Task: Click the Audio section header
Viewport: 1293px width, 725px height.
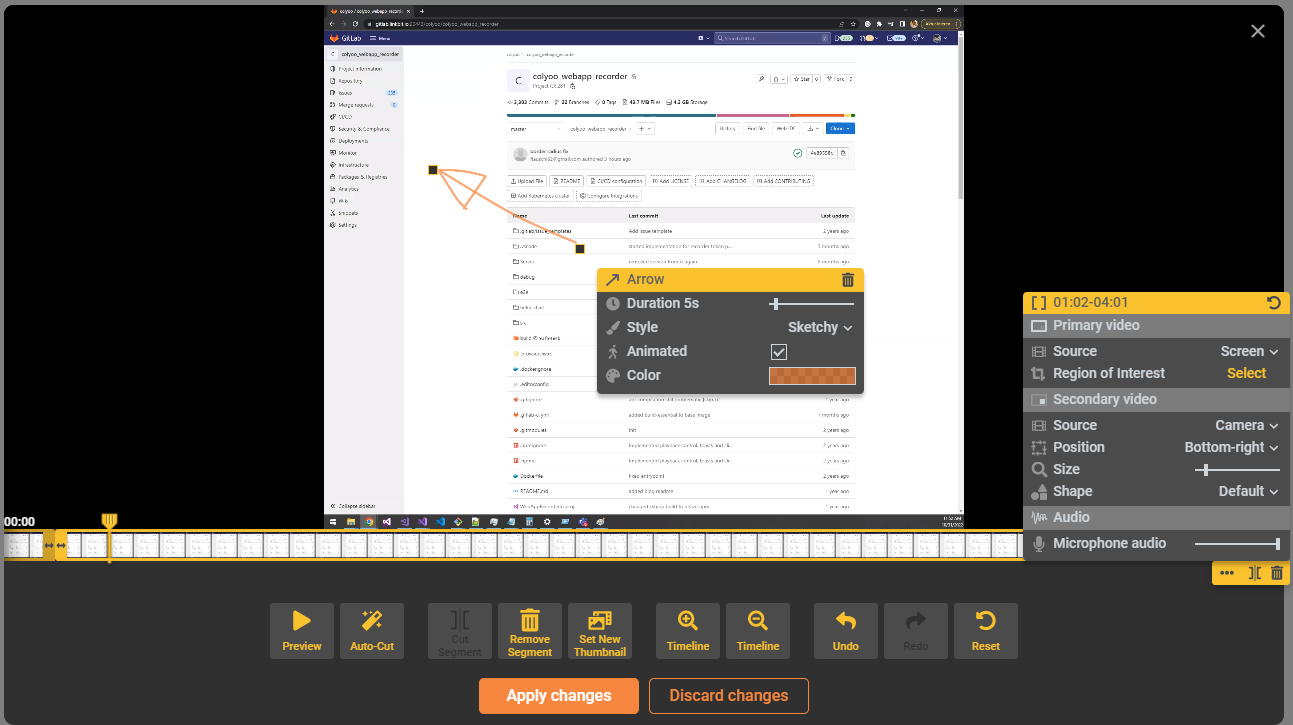Action: pyautogui.click(x=1156, y=517)
